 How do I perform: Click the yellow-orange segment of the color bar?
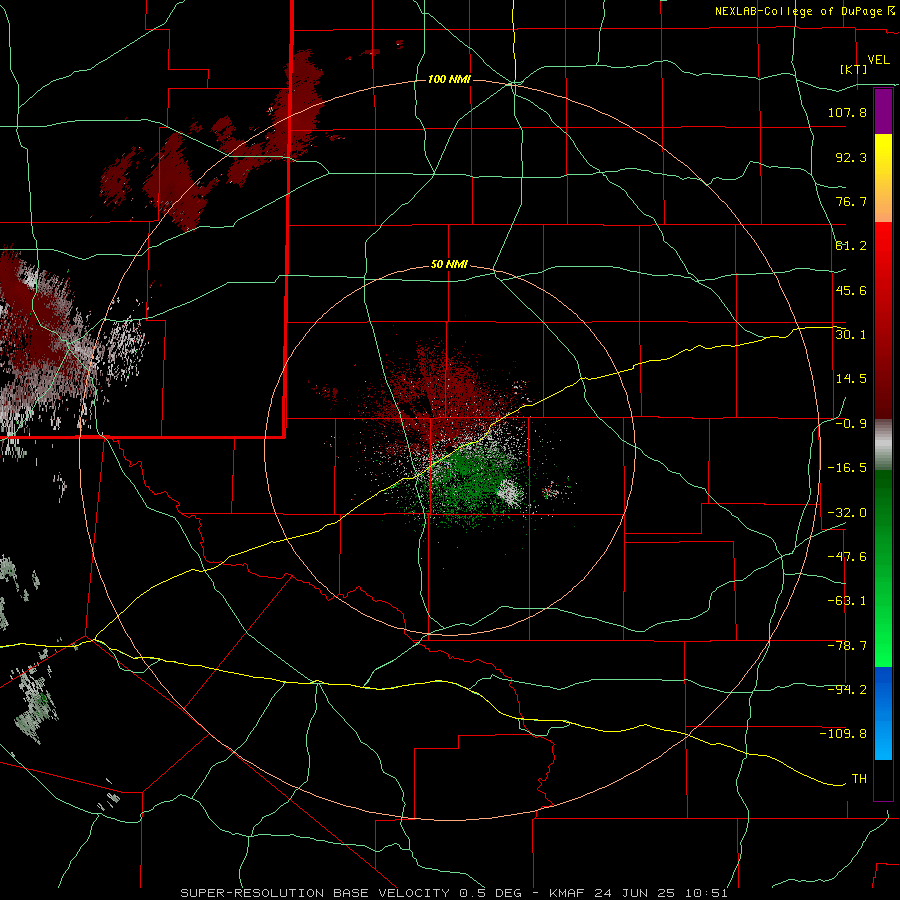pos(883,178)
